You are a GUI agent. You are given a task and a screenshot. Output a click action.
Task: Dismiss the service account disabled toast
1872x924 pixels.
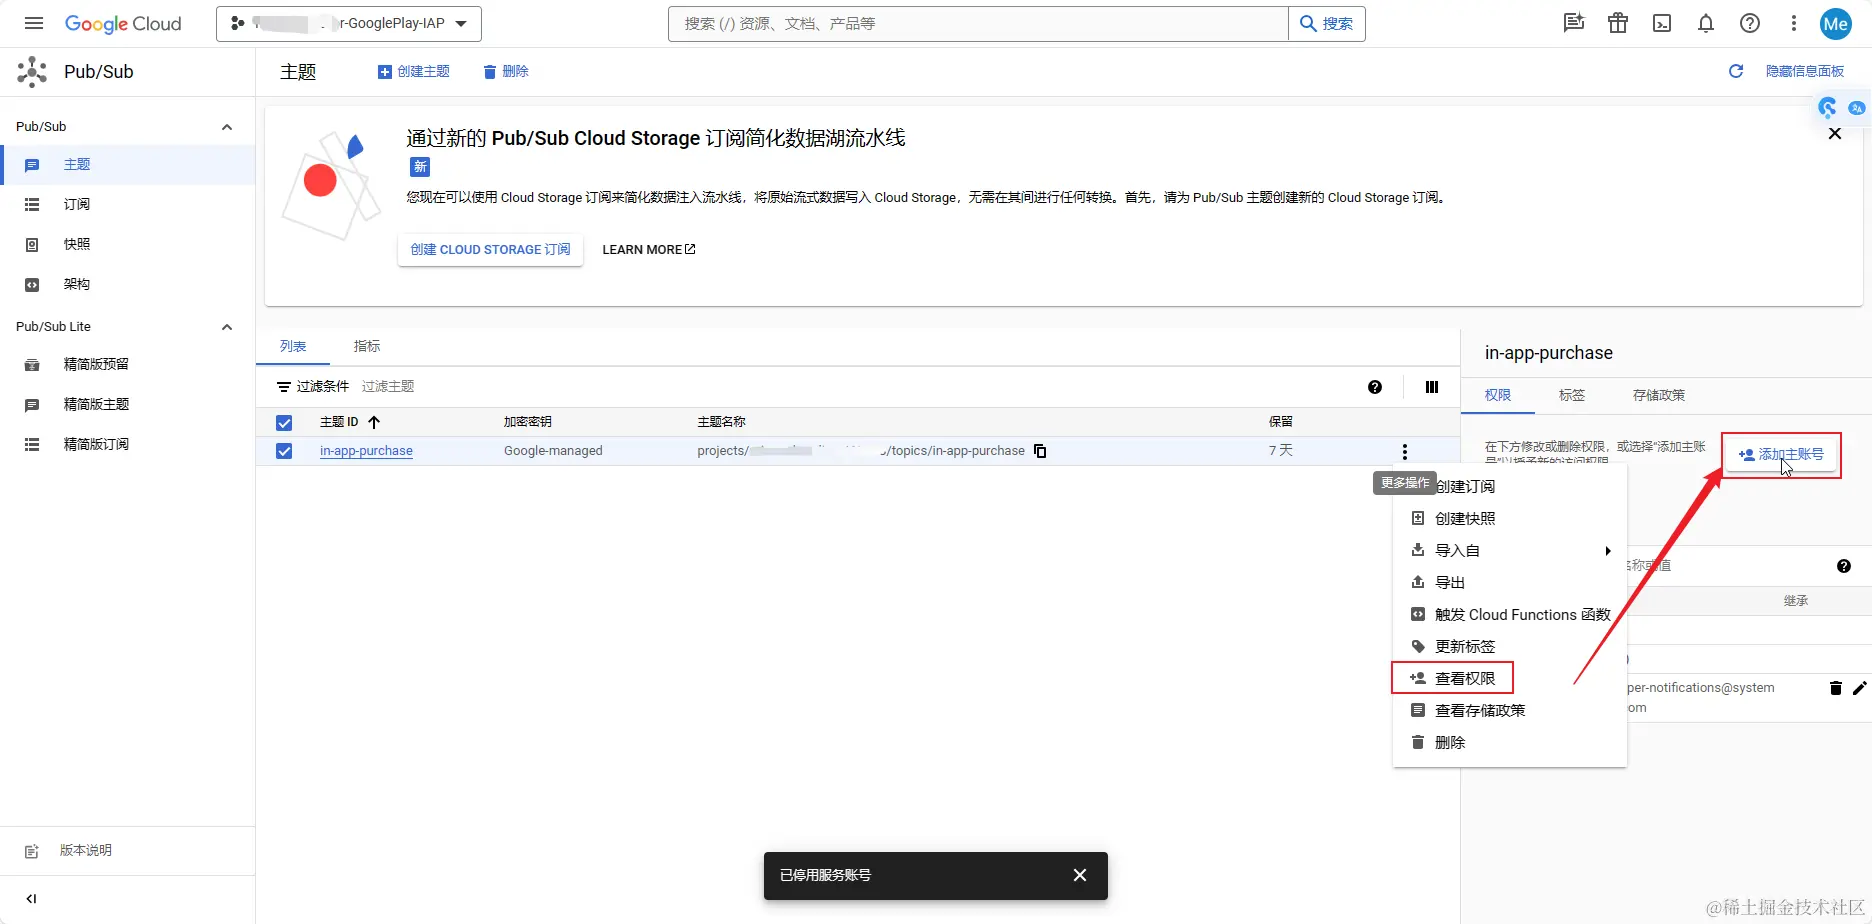[x=1080, y=875]
